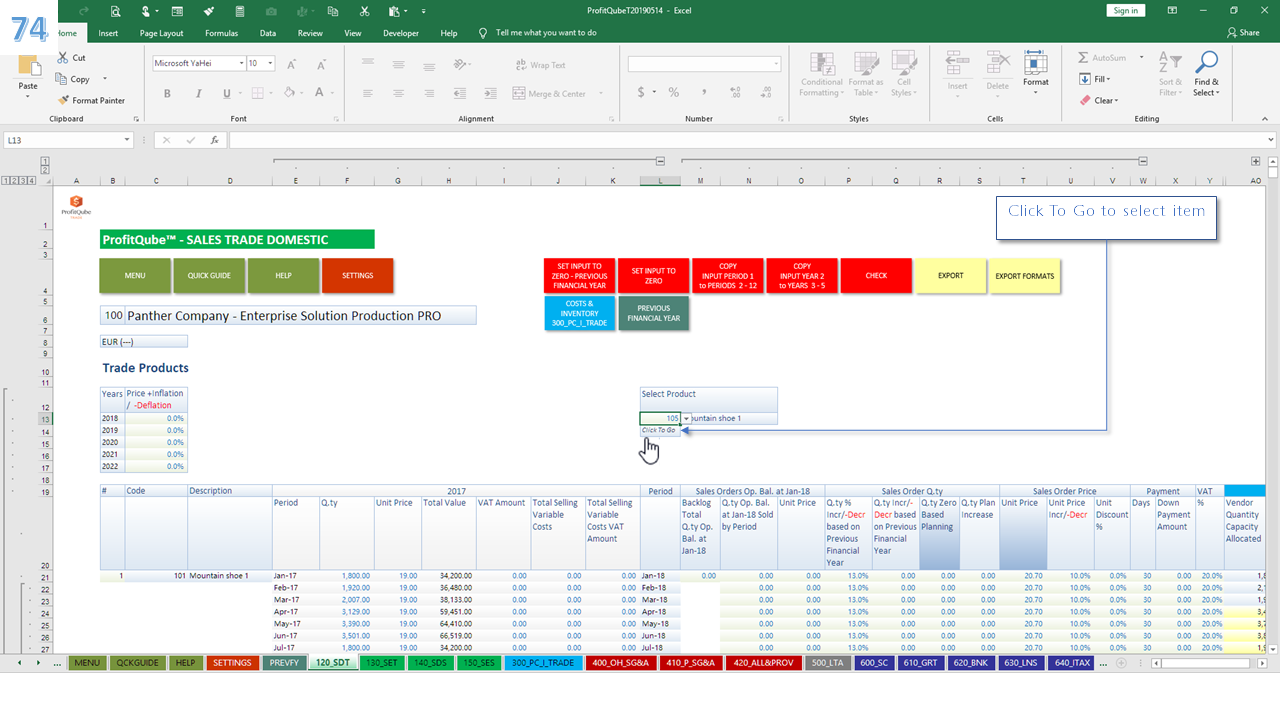
Task: Toggle Italic formatting
Action: coord(197,93)
